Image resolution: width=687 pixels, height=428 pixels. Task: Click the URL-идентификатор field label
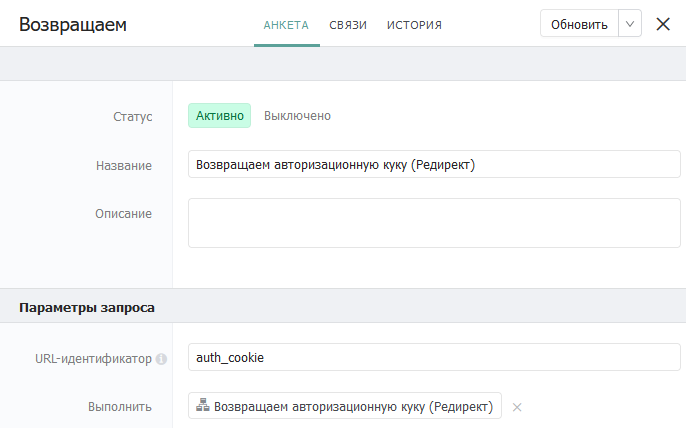coord(93,359)
